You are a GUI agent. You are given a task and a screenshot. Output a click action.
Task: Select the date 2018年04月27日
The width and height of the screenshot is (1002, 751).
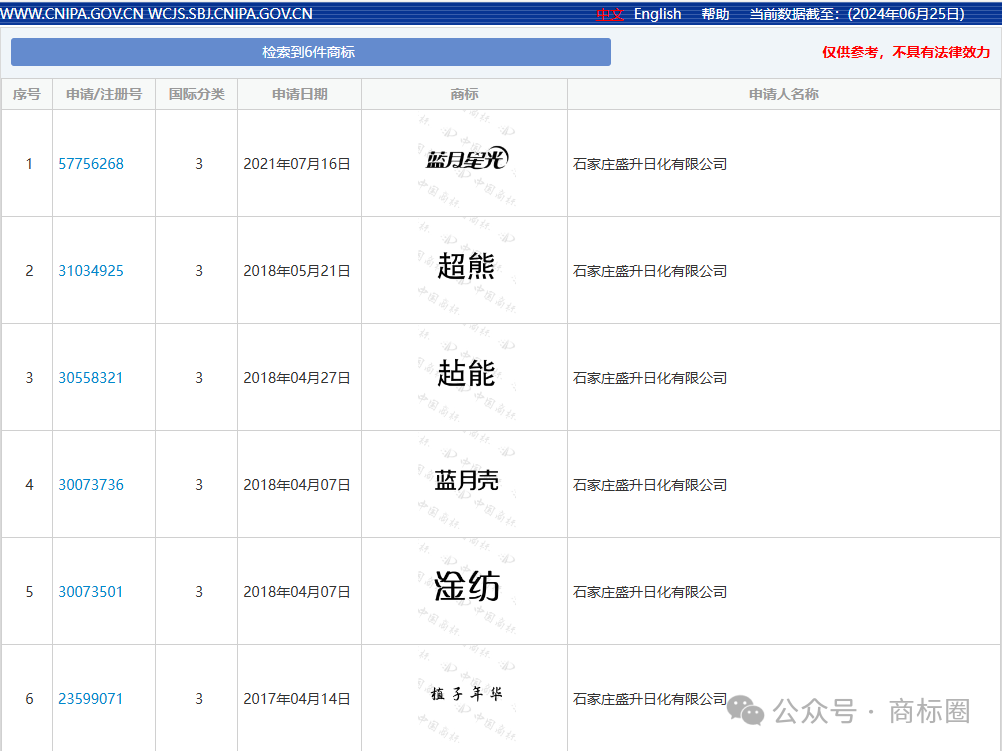(x=297, y=378)
